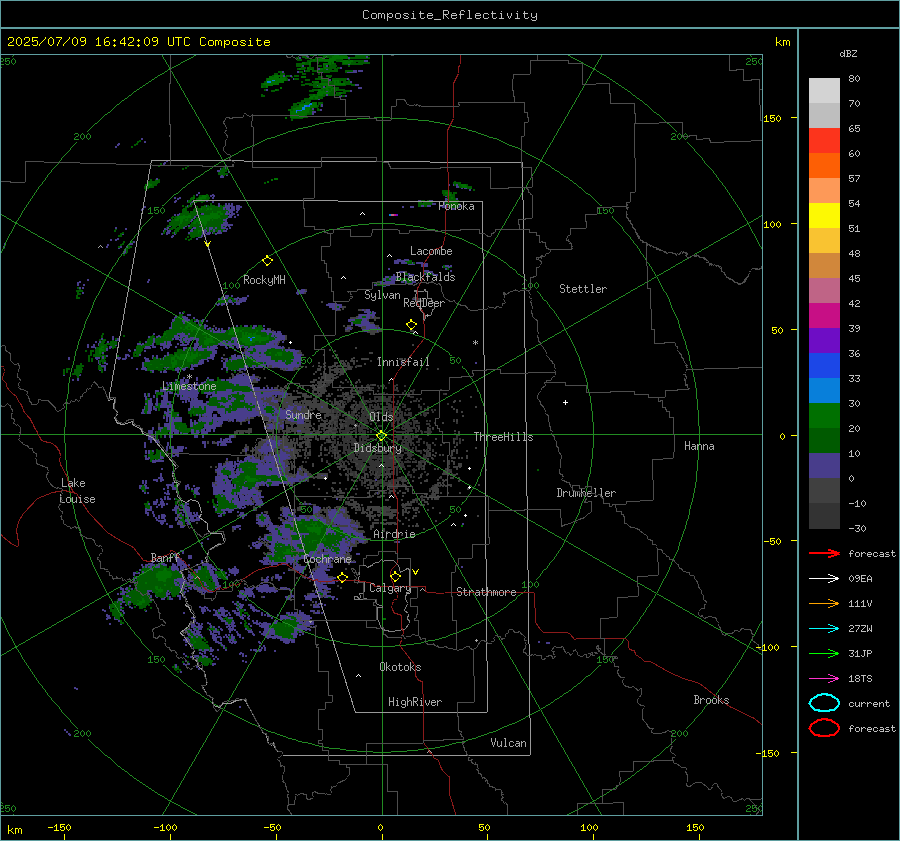Click the yellow diamond marker near RockyMH
This screenshot has height=841, width=900.
(267, 261)
